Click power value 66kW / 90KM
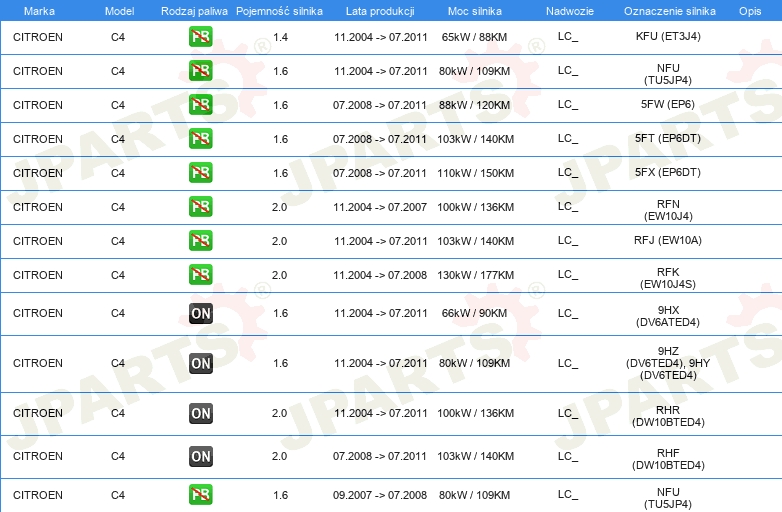The width and height of the screenshot is (782, 512). (x=474, y=313)
